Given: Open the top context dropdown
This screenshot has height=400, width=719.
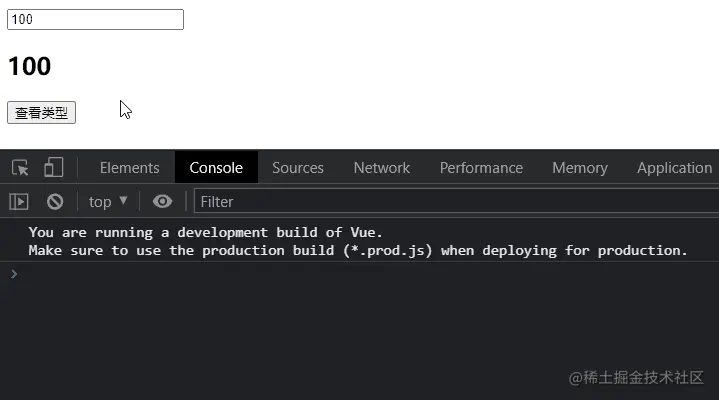Looking at the screenshot, I should (x=108, y=201).
